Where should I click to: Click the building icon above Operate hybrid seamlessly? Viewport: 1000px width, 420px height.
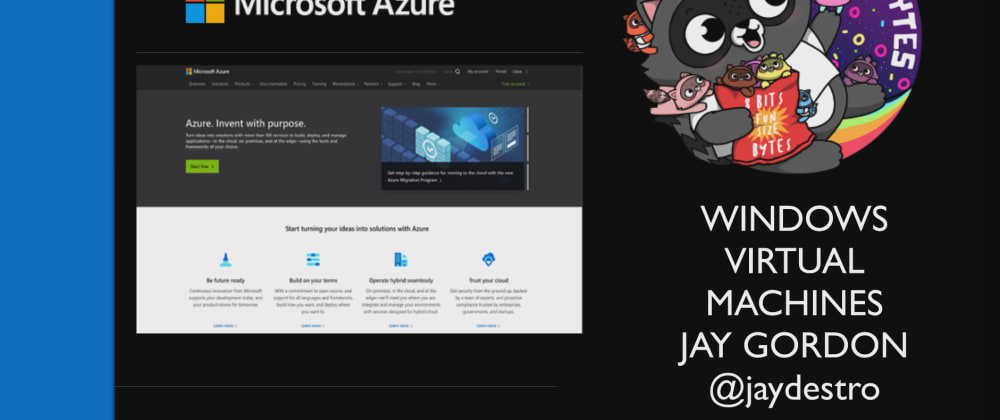point(401,259)
